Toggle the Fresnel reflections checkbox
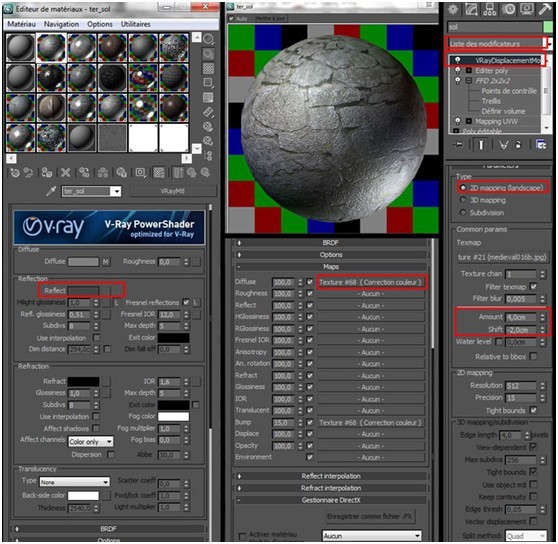 pos(186,302)
